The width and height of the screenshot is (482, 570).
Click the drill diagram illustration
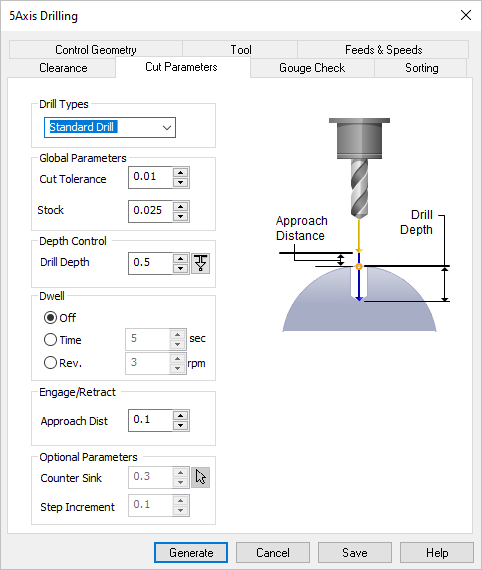pos(363,225)
